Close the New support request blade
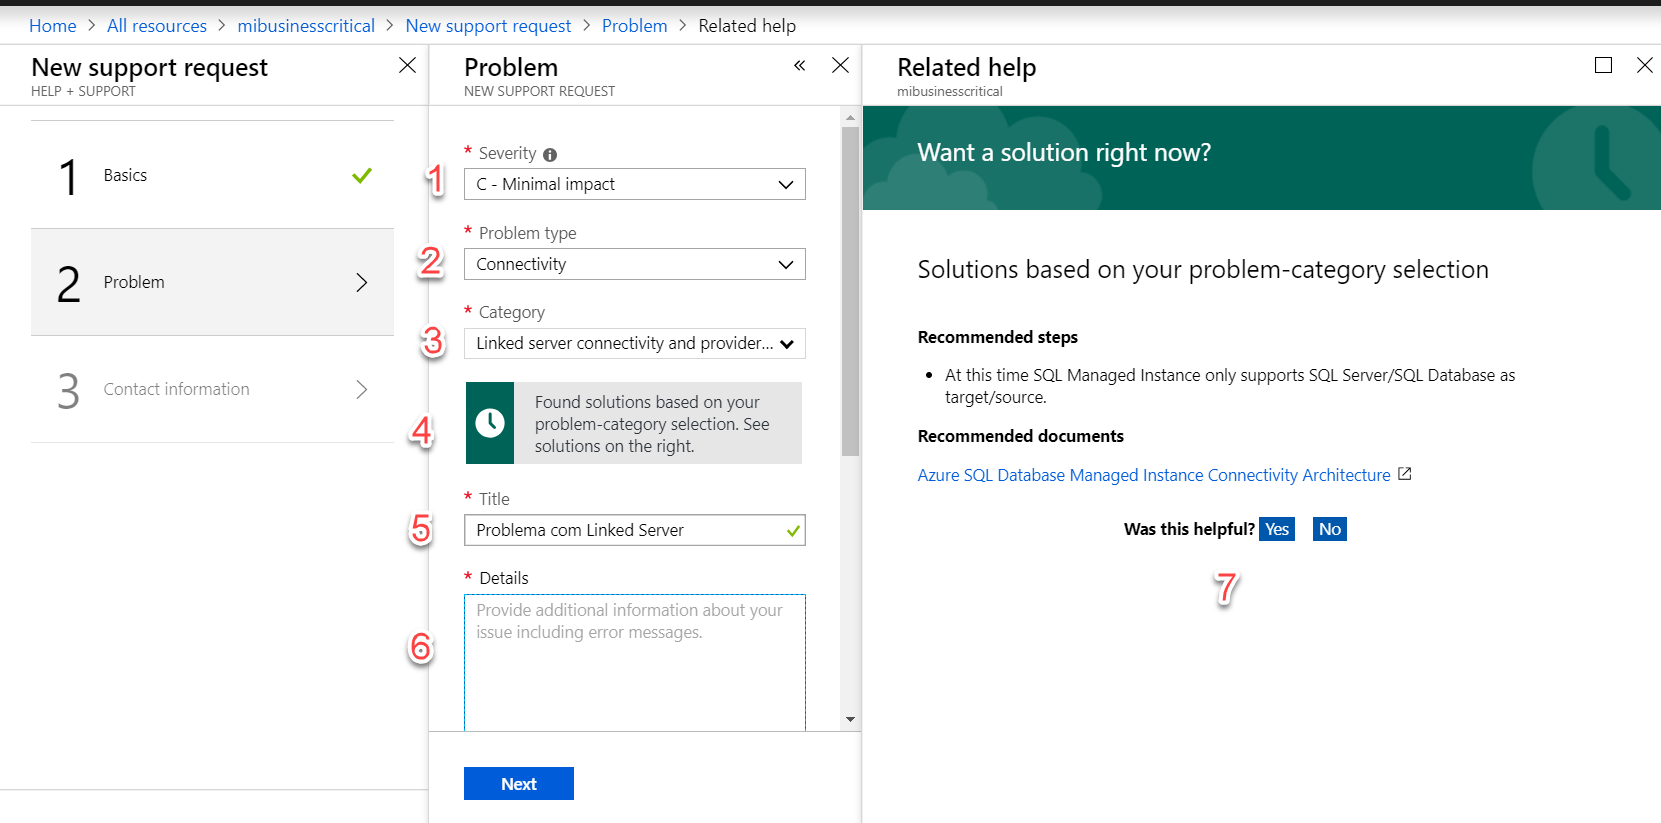The height and width of the screenshot is (823, 1661). 407,65
